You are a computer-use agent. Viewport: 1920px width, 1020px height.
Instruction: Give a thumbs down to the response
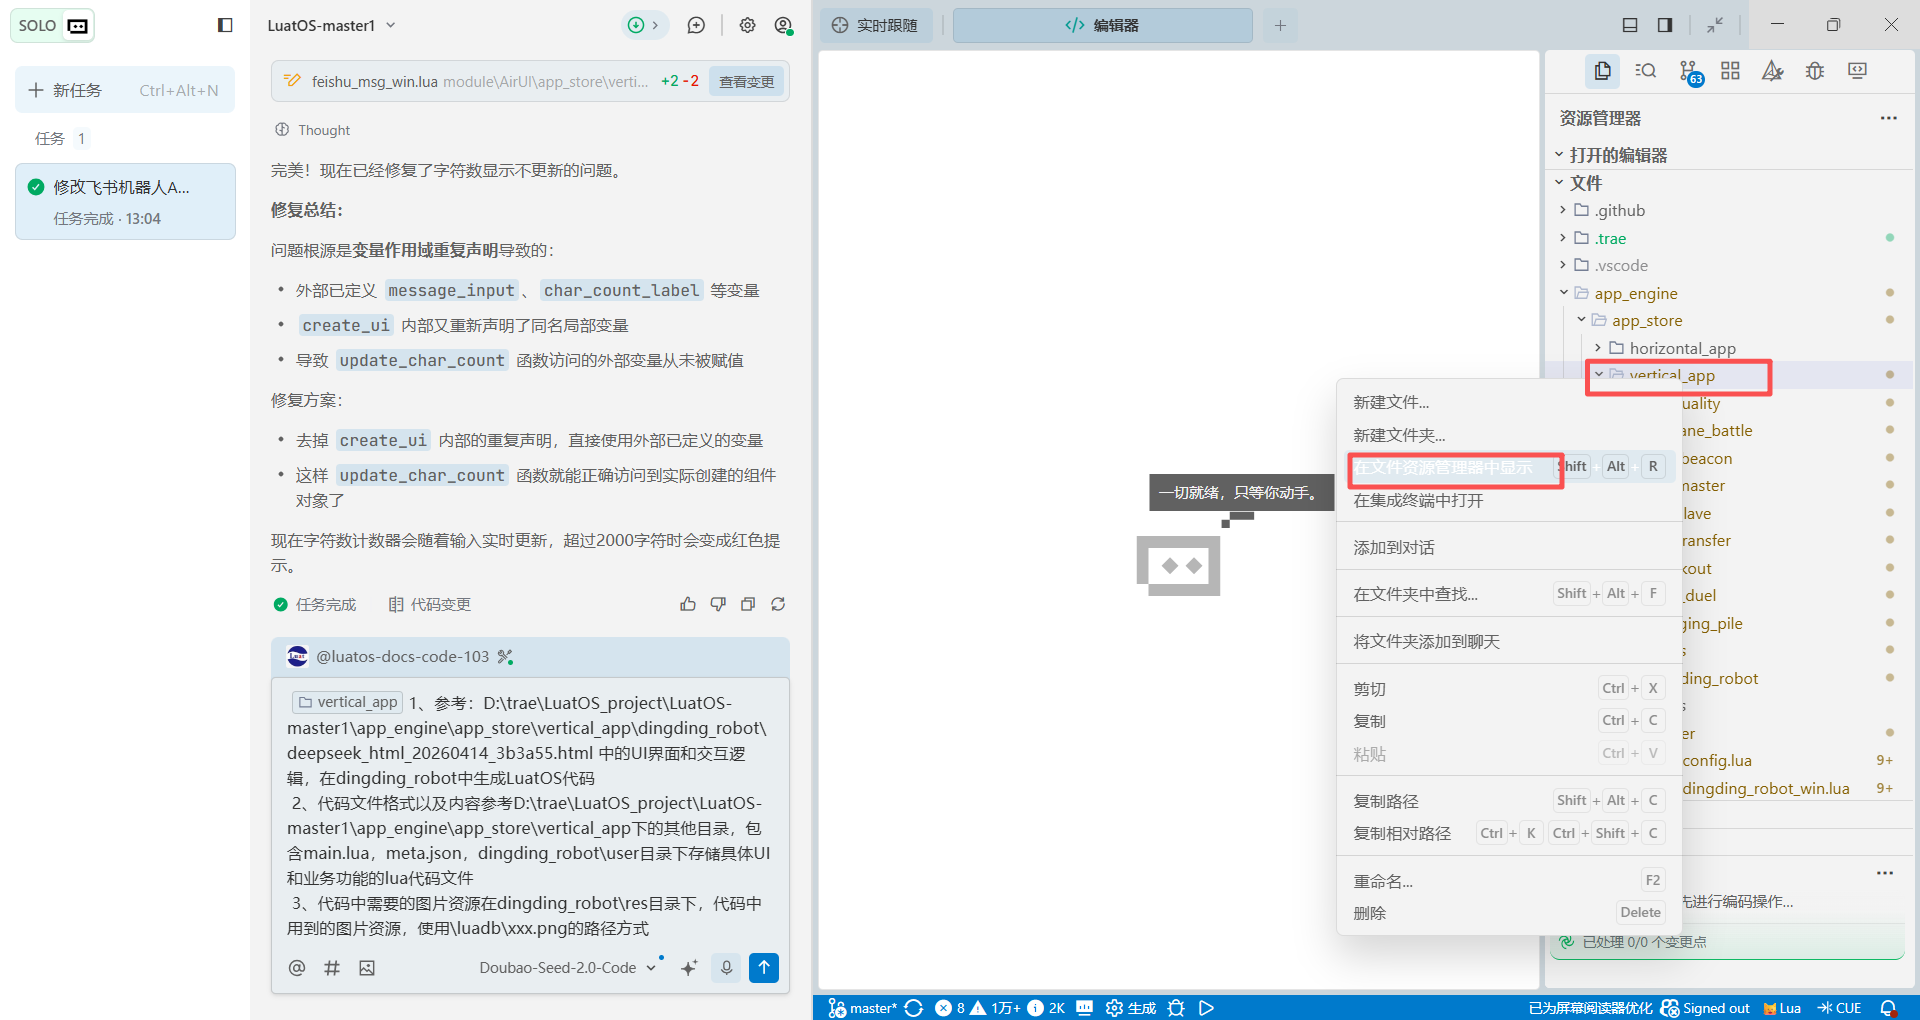tap(718, 604)
